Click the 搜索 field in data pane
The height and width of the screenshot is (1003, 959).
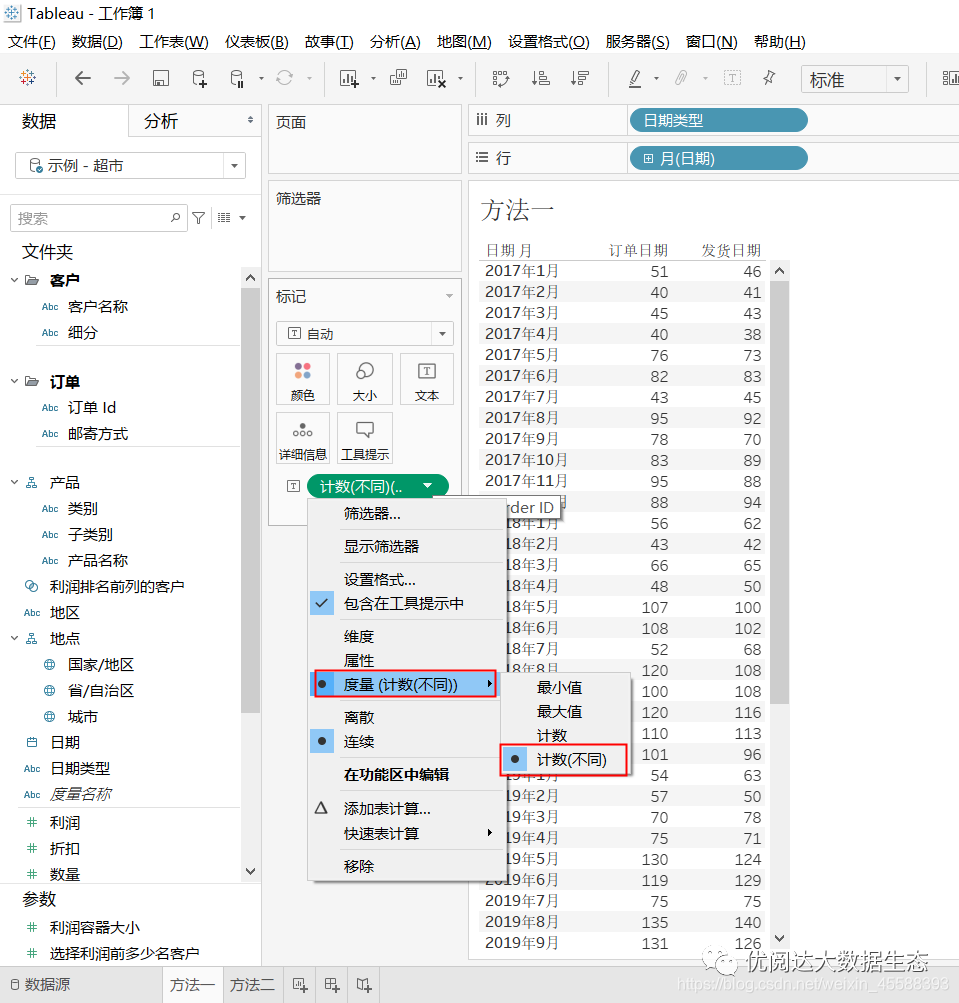point(99,218)
